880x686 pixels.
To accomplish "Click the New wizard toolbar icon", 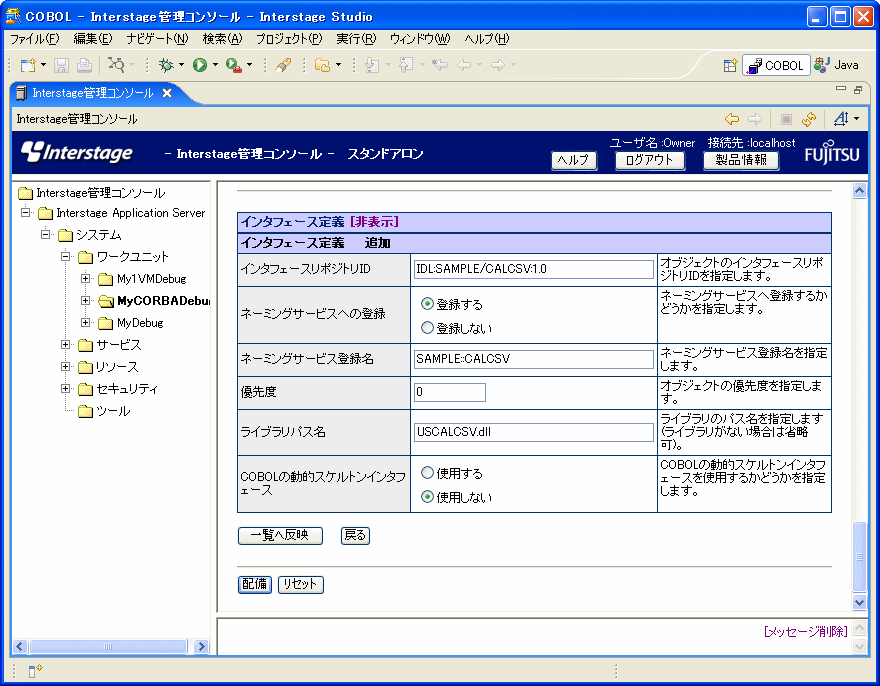I will [x=28, y=65].
